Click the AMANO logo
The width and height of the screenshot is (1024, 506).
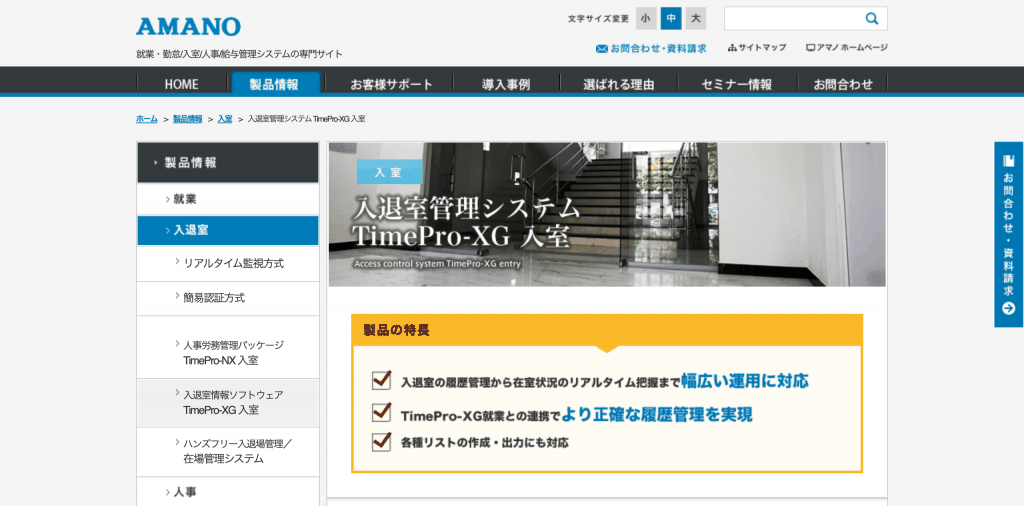188,26
